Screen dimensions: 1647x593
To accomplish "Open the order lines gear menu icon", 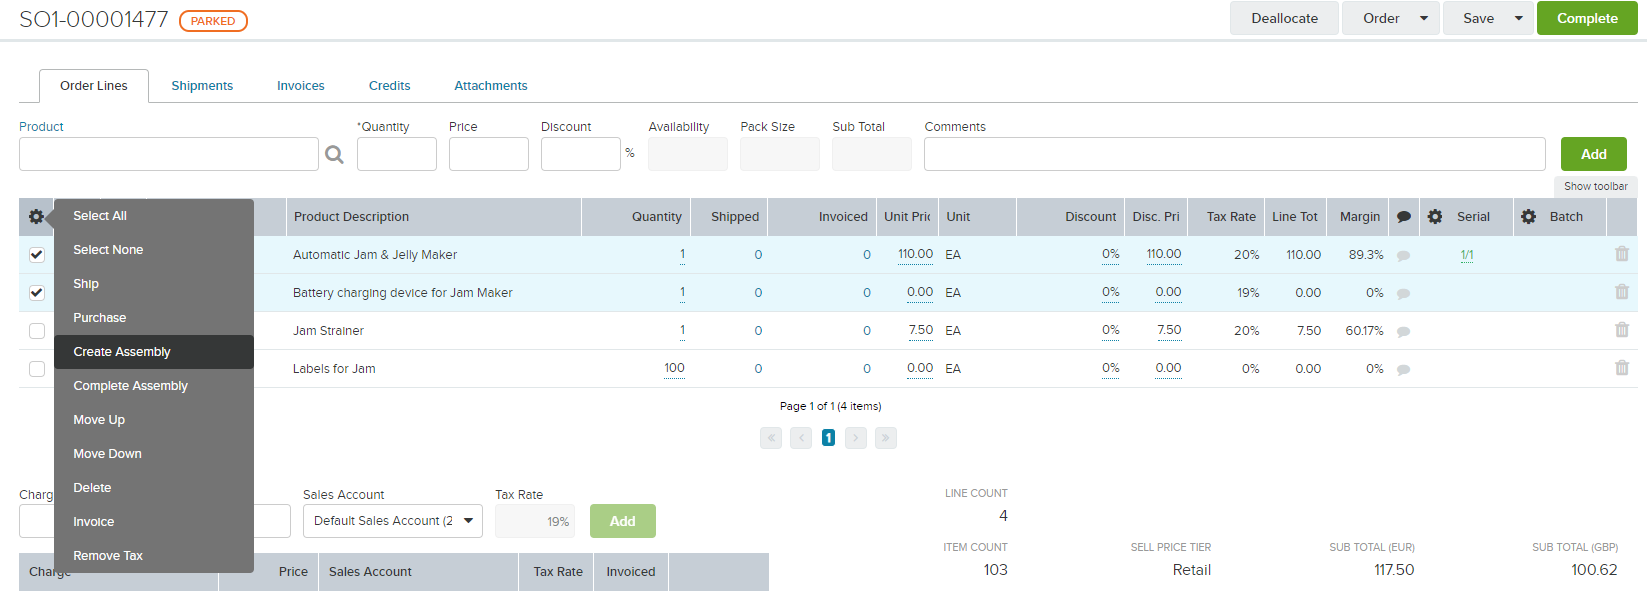I will tap(36, 217).
